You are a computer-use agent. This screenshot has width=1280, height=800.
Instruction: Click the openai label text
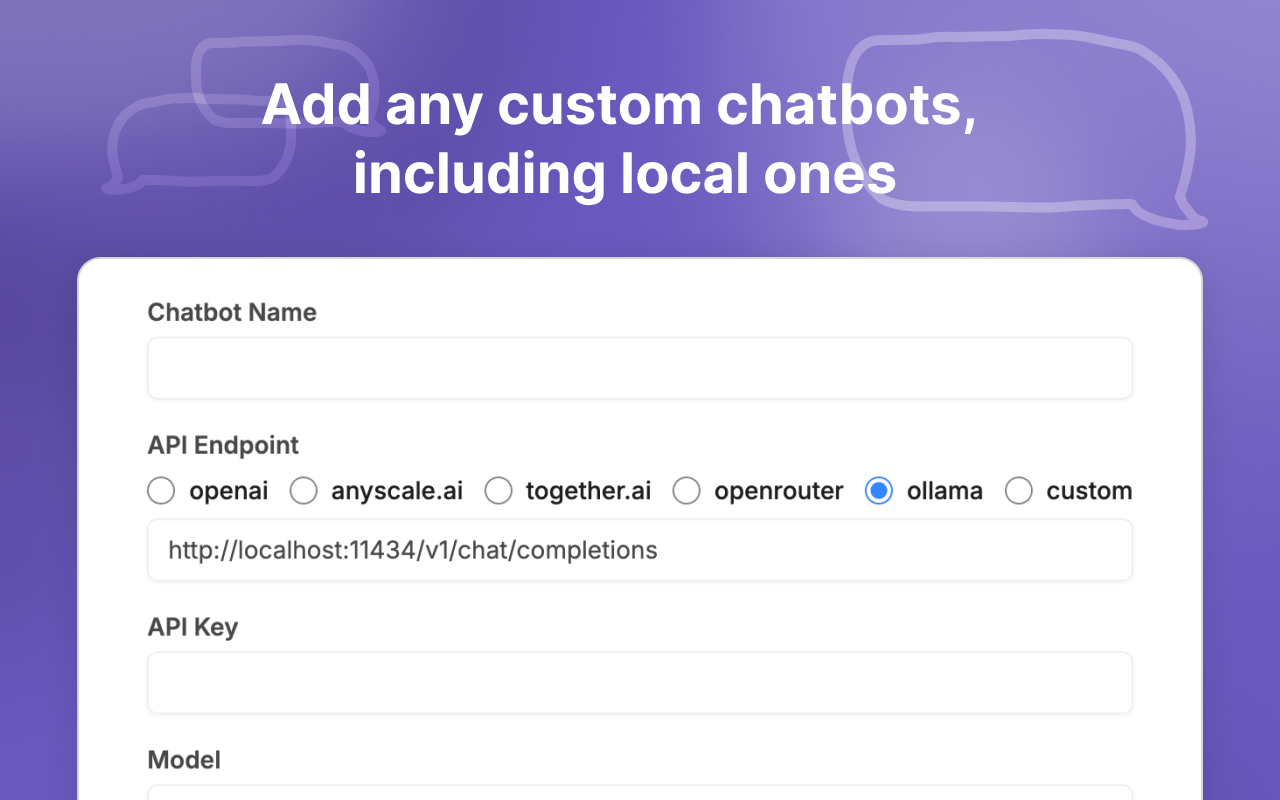(229, 491)
